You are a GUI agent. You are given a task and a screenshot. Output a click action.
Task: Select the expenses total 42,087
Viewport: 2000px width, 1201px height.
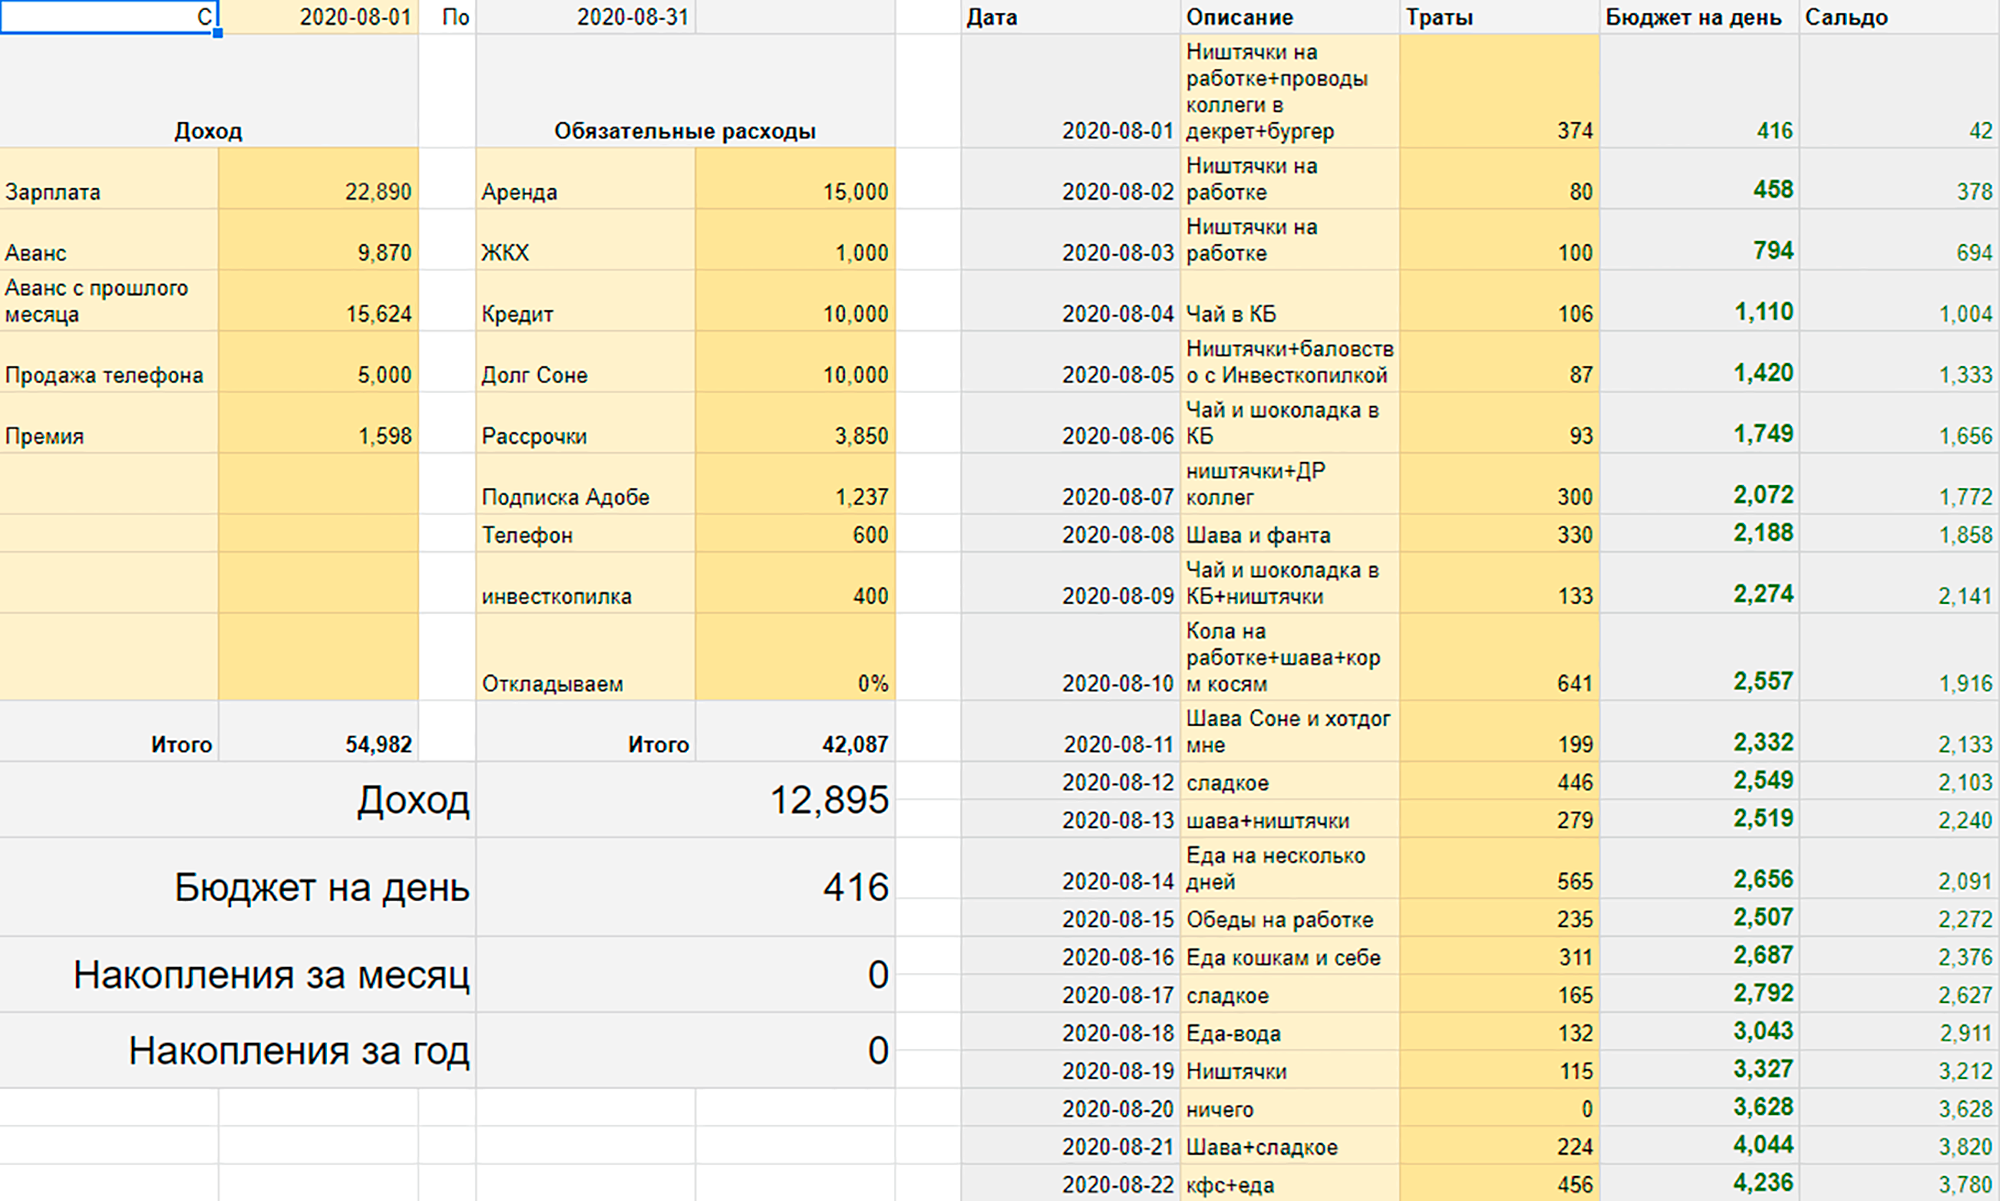(795, 731)
